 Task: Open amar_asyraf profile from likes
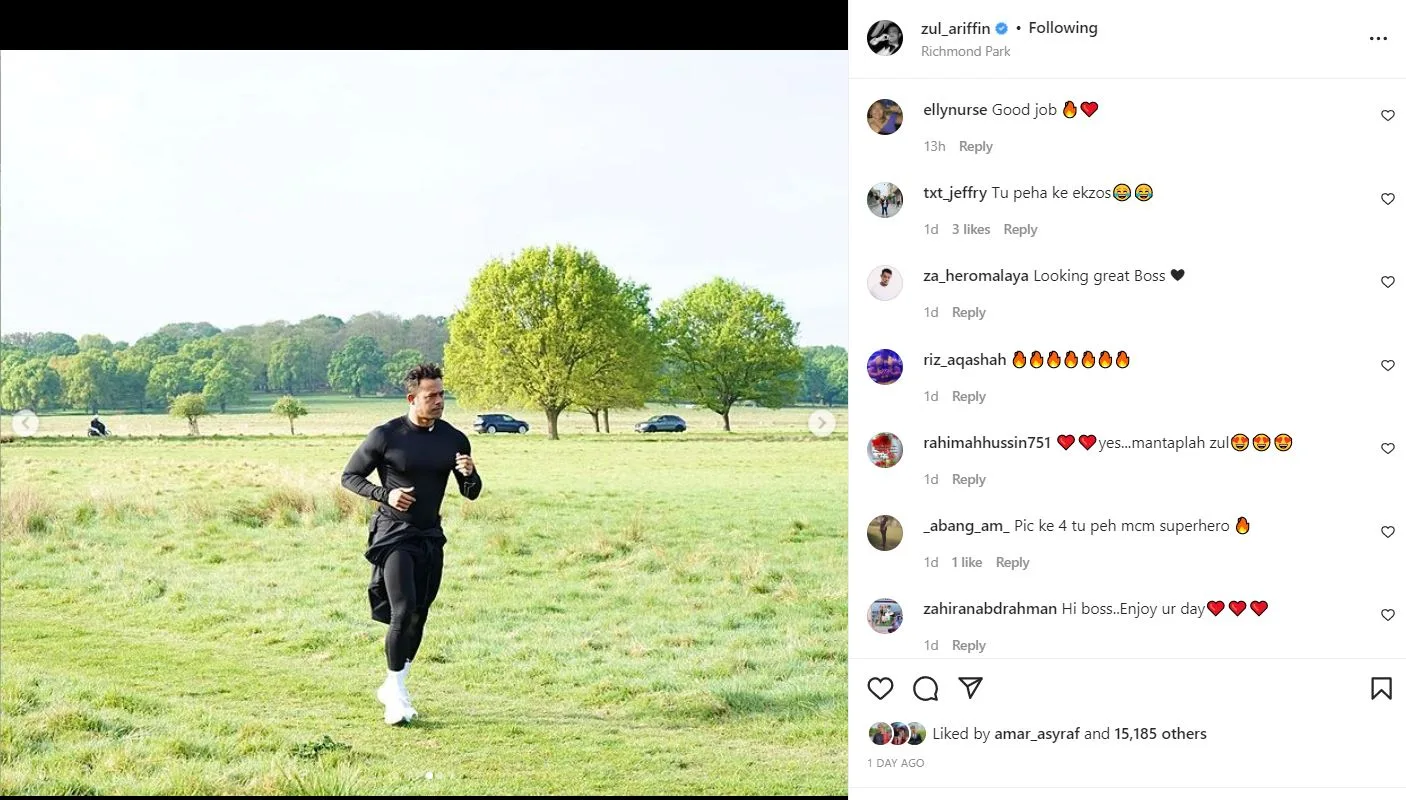coord(1037,733)
